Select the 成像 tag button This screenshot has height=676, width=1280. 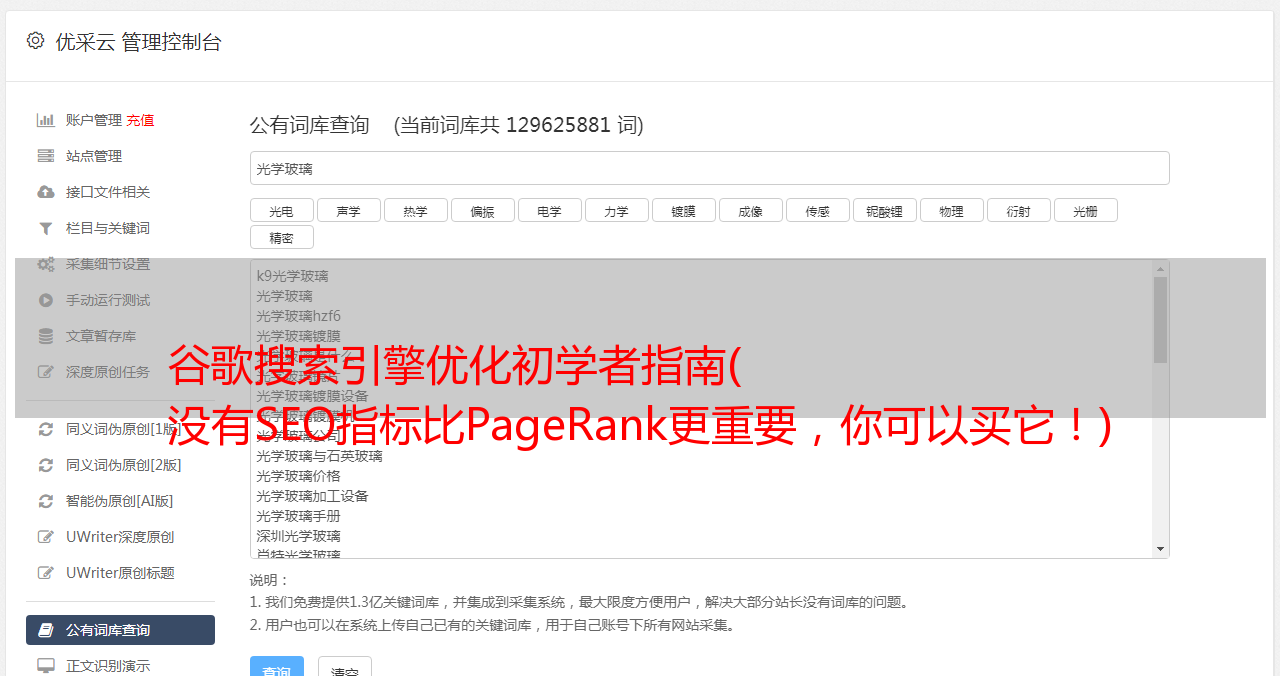[x=750, y=210]
